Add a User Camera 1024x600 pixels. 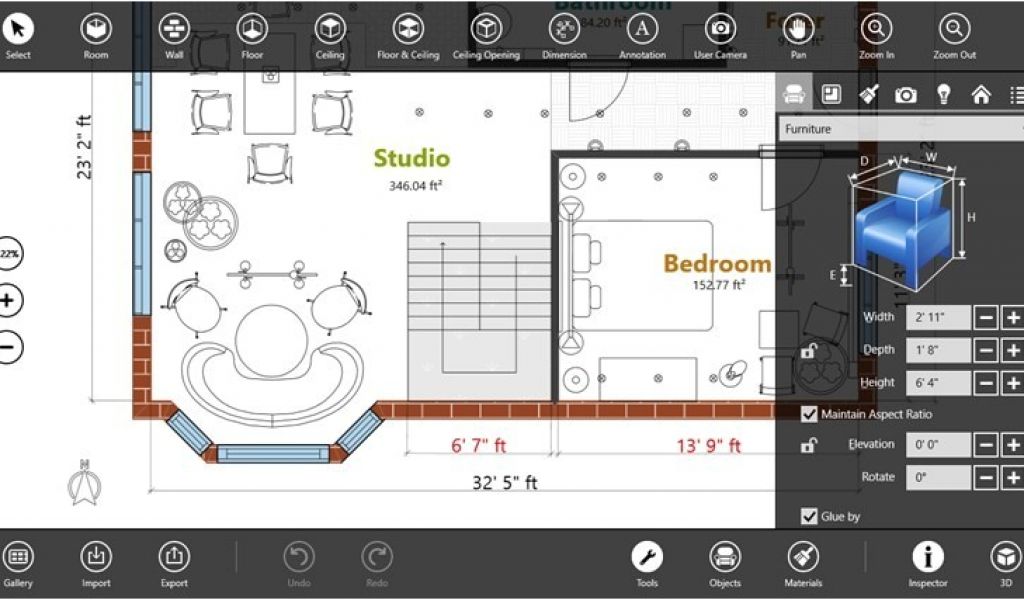(720, 29)
